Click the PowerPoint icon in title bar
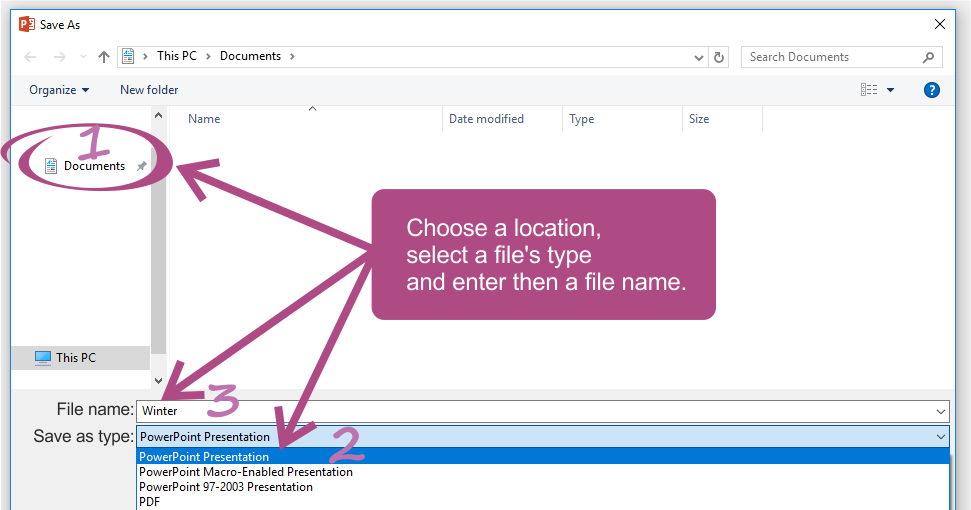The height and width of the screenshot is (510, 971). (27, 25)
